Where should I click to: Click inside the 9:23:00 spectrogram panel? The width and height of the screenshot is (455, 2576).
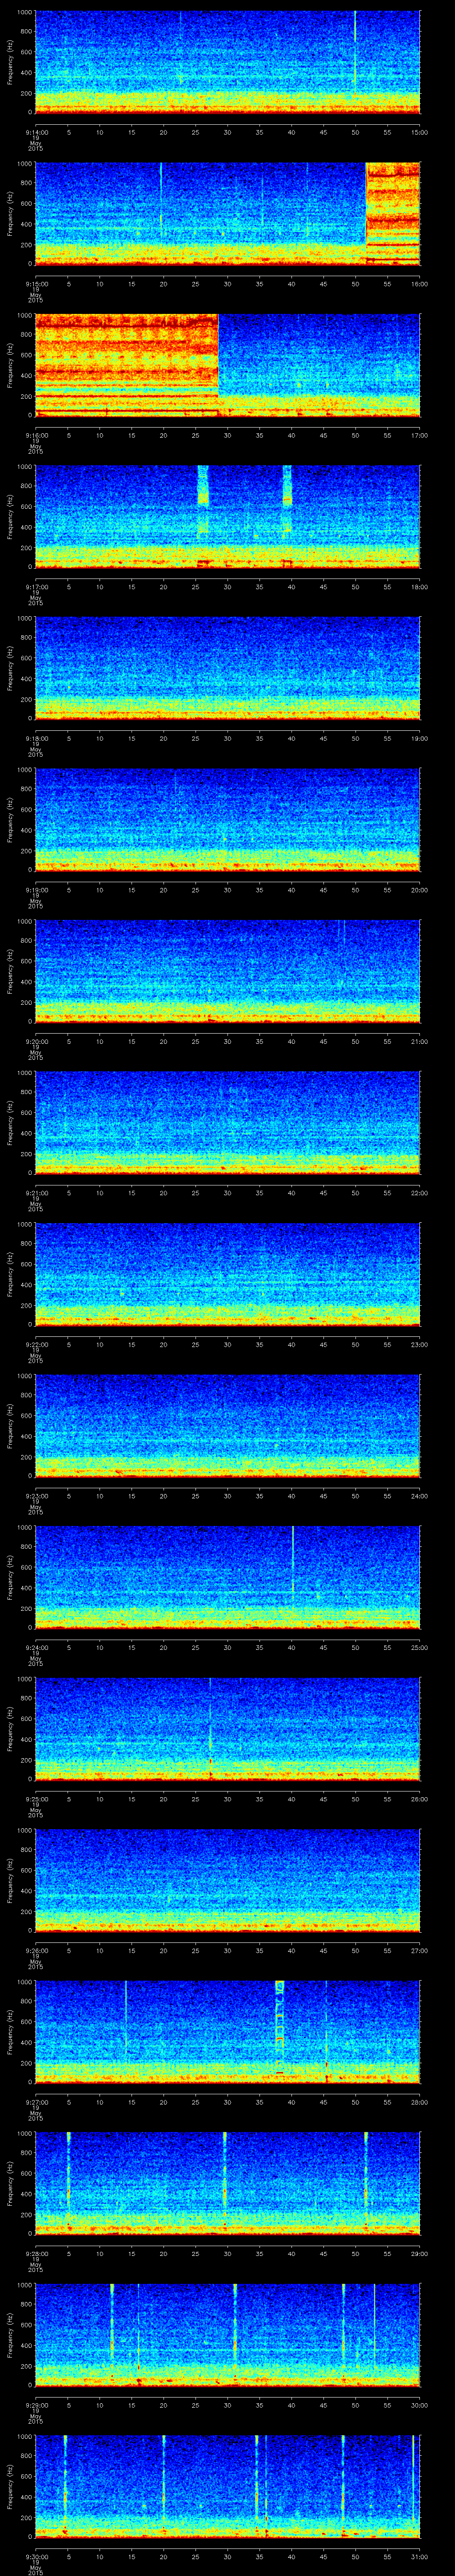227,1426
